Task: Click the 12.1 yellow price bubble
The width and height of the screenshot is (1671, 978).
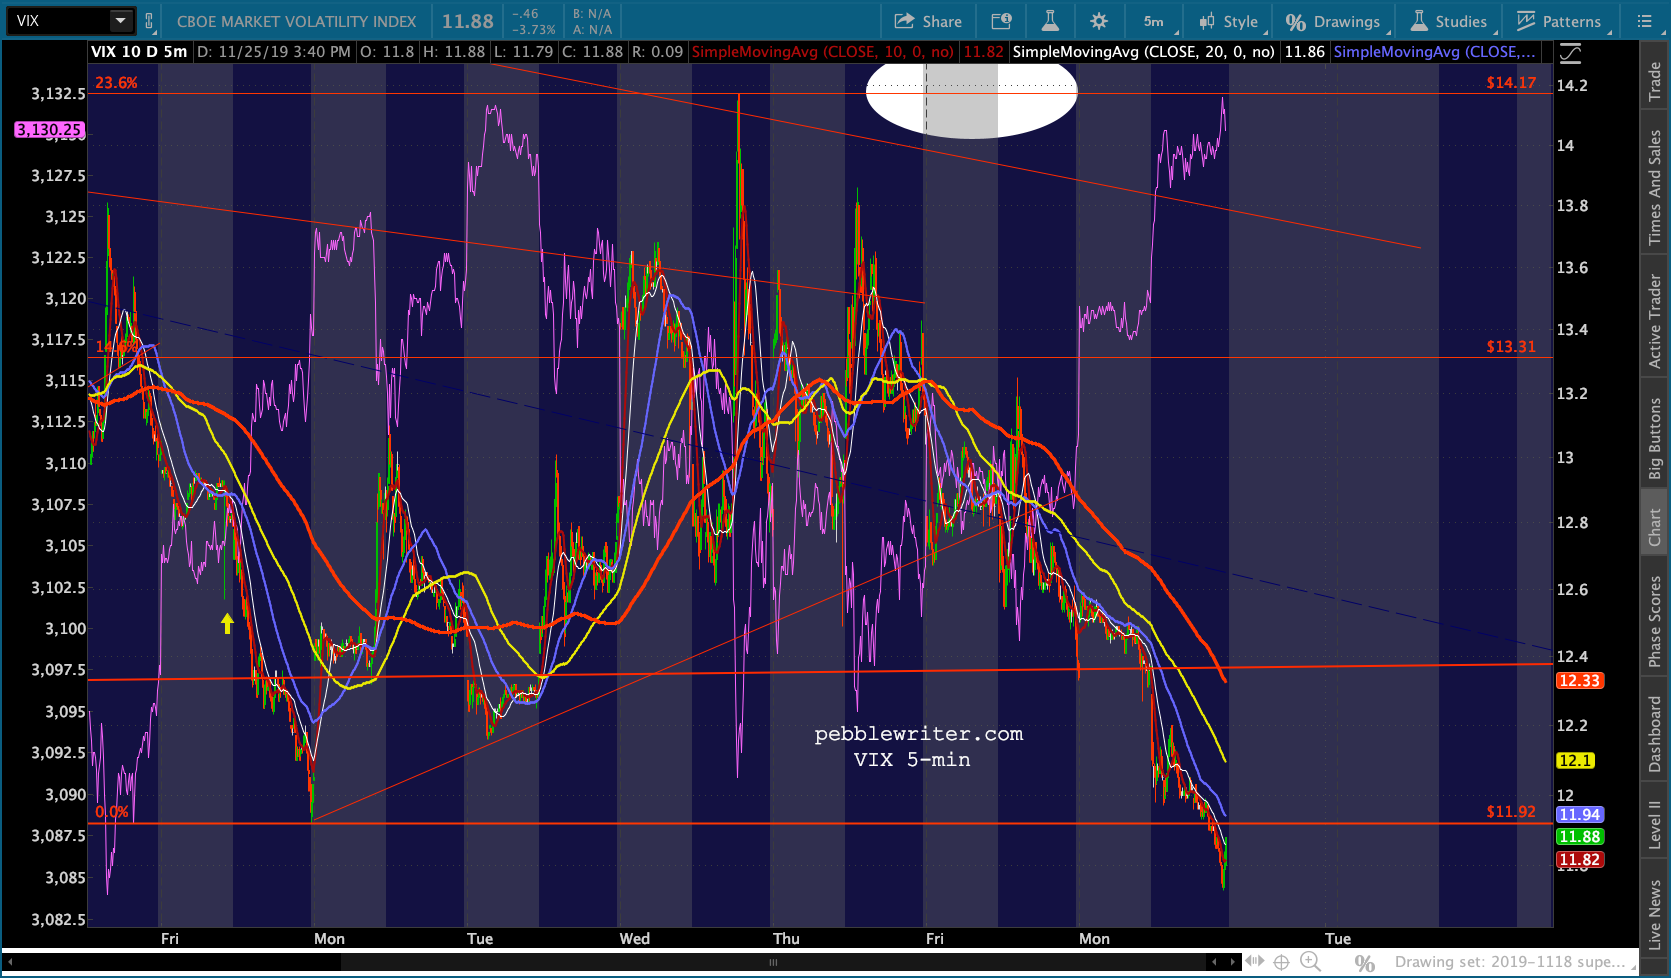Action: click(x=1575, y=761)
